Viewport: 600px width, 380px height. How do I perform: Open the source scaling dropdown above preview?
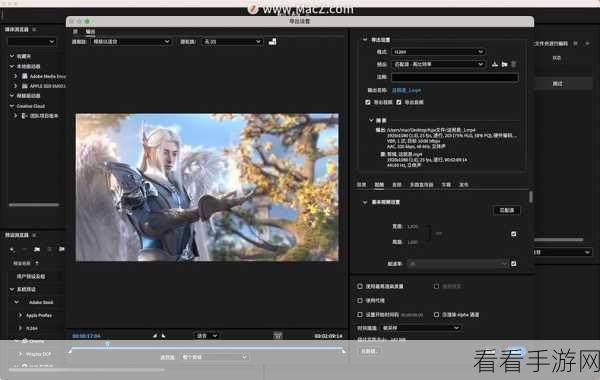pos(130,41)
